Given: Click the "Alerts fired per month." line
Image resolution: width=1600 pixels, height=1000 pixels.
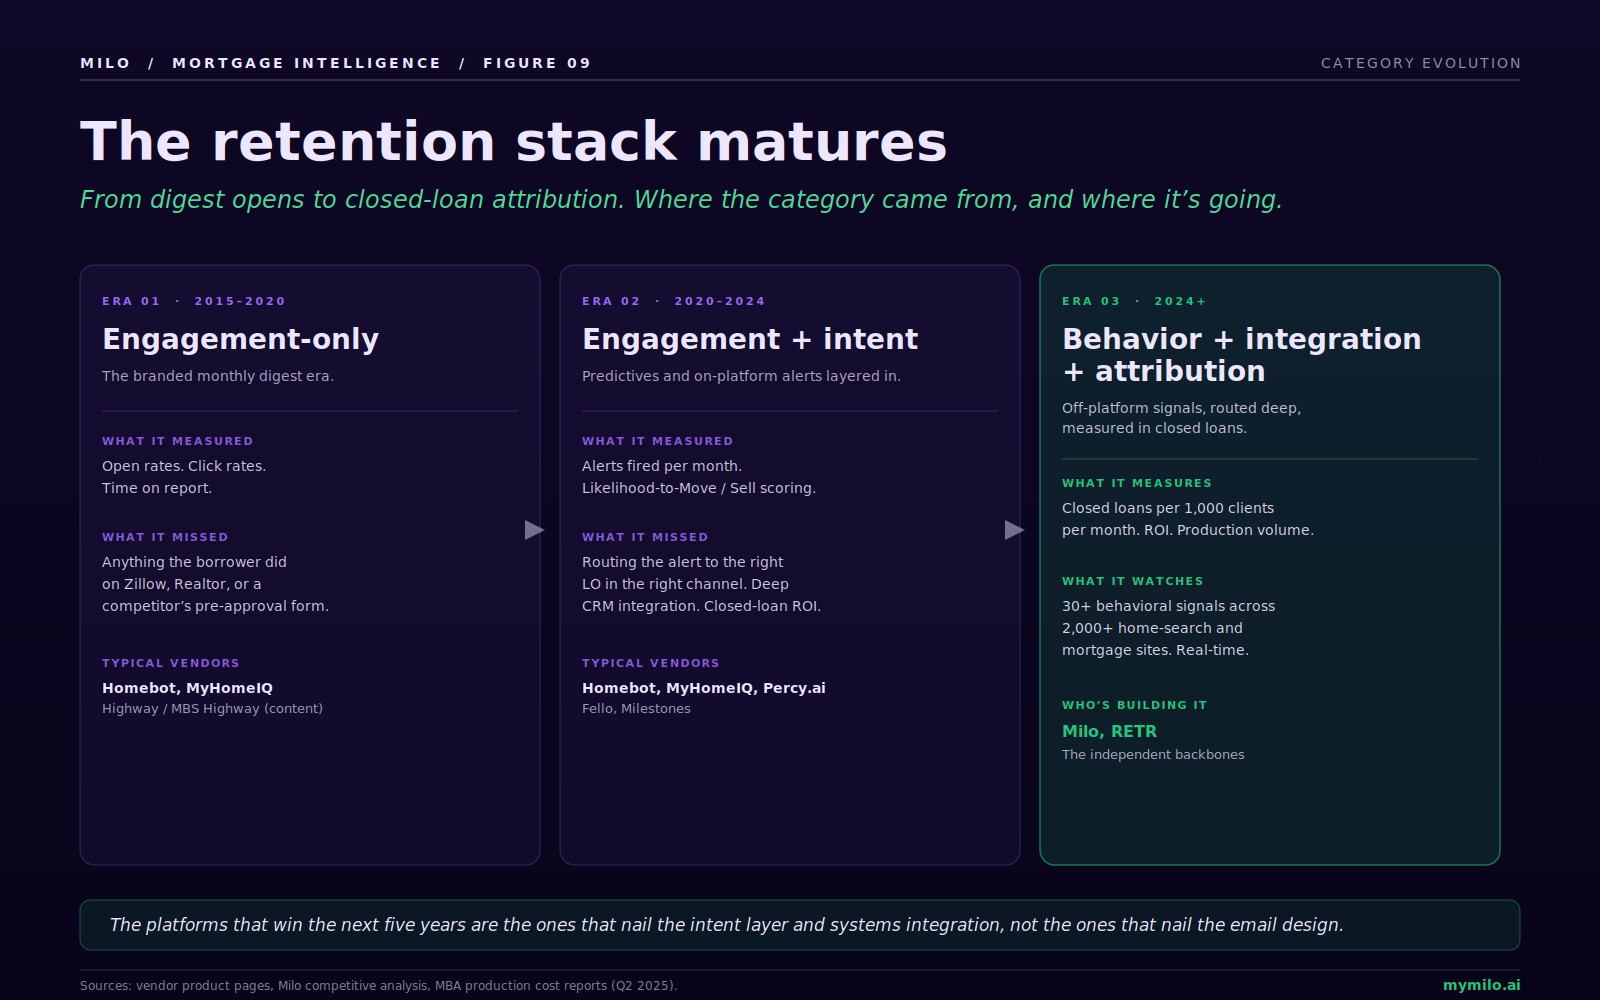Looking at the screenshot, I should (x=662, y=466).
